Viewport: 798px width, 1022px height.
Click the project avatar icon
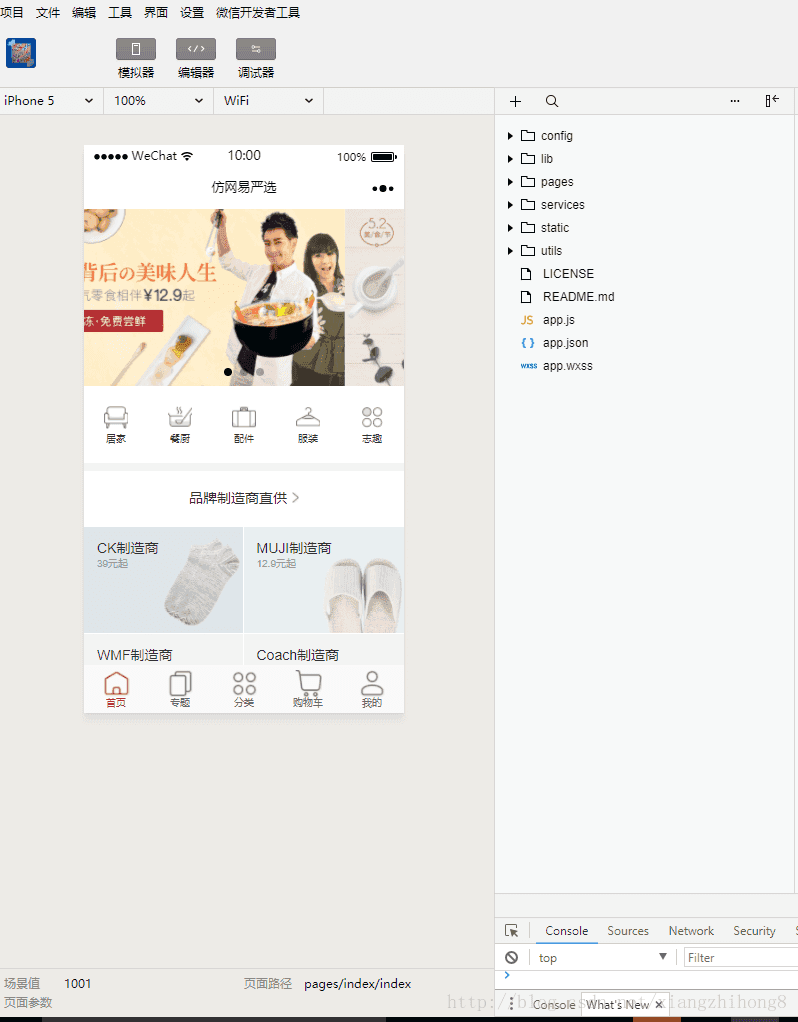tap(21, 53)
